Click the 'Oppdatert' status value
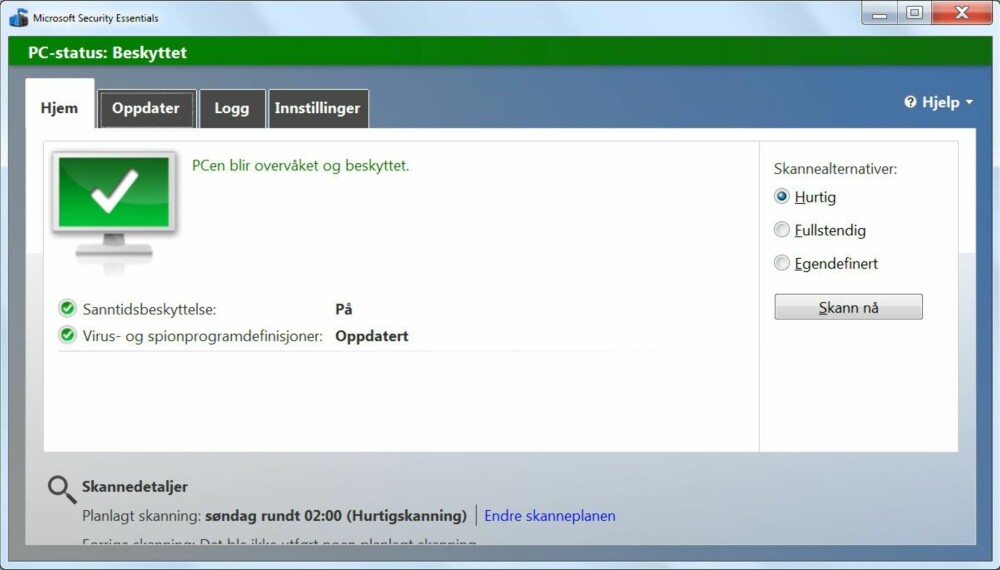The image size is (1000, 570). pos(372,336)
